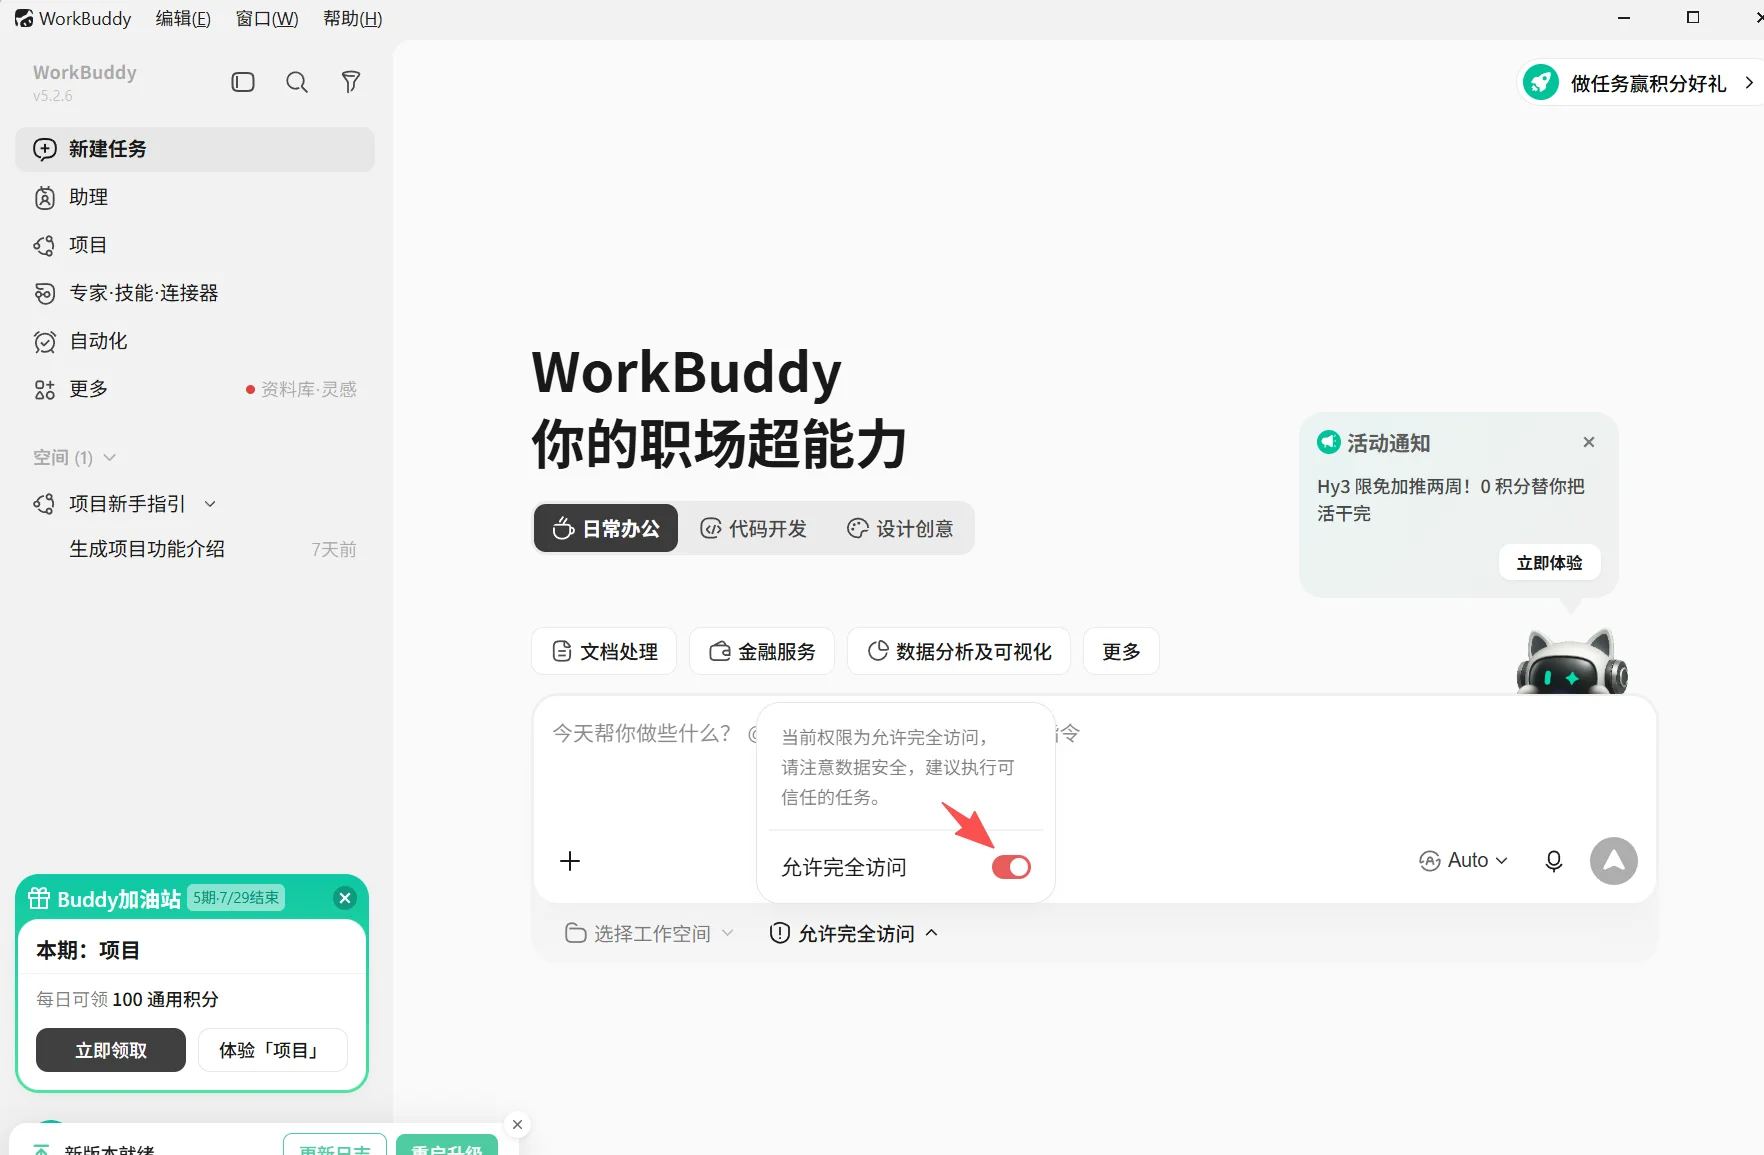This screenshot has height=1155, width=1764.
Task: Open the 自动化 section
Action: (x=195, y=341)
